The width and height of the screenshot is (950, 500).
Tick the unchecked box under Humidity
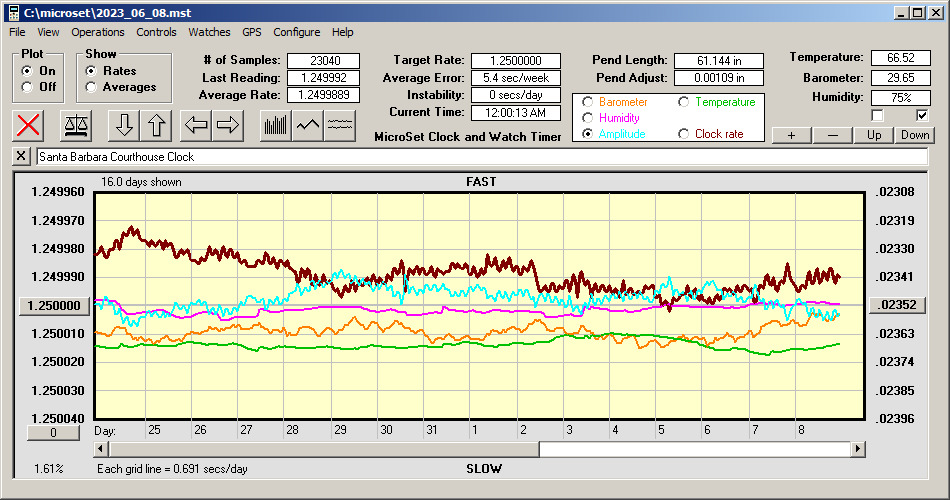tap(877, 115)
